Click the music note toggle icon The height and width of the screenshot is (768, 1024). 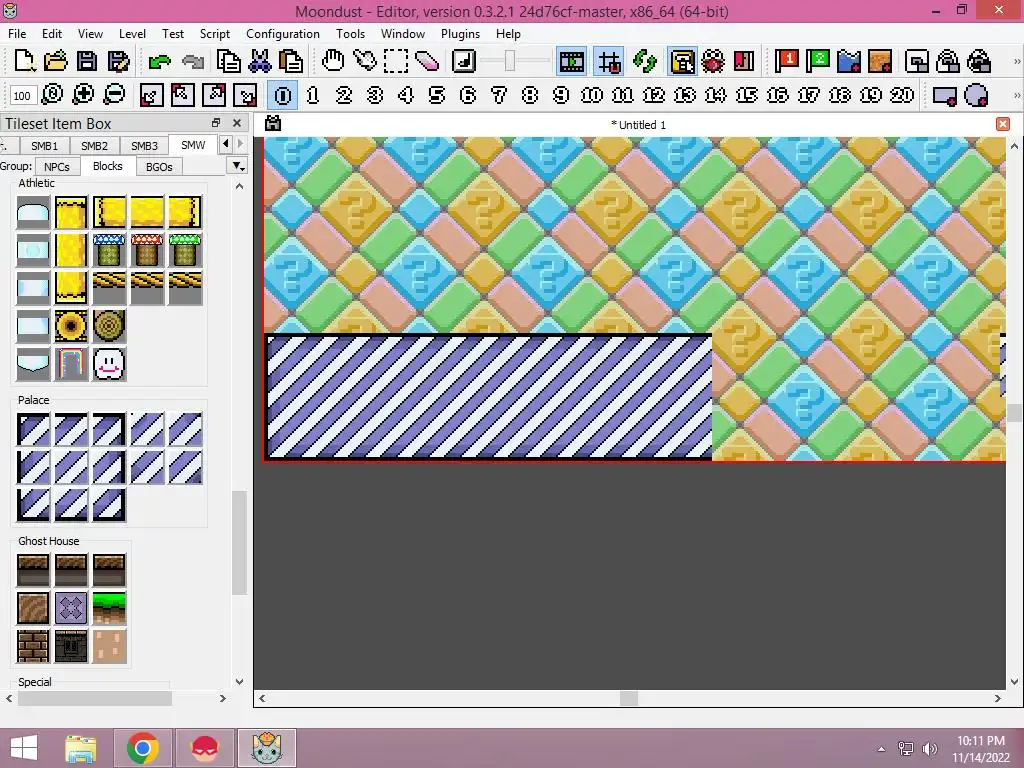pyautogui.click(x=464, y=61)
